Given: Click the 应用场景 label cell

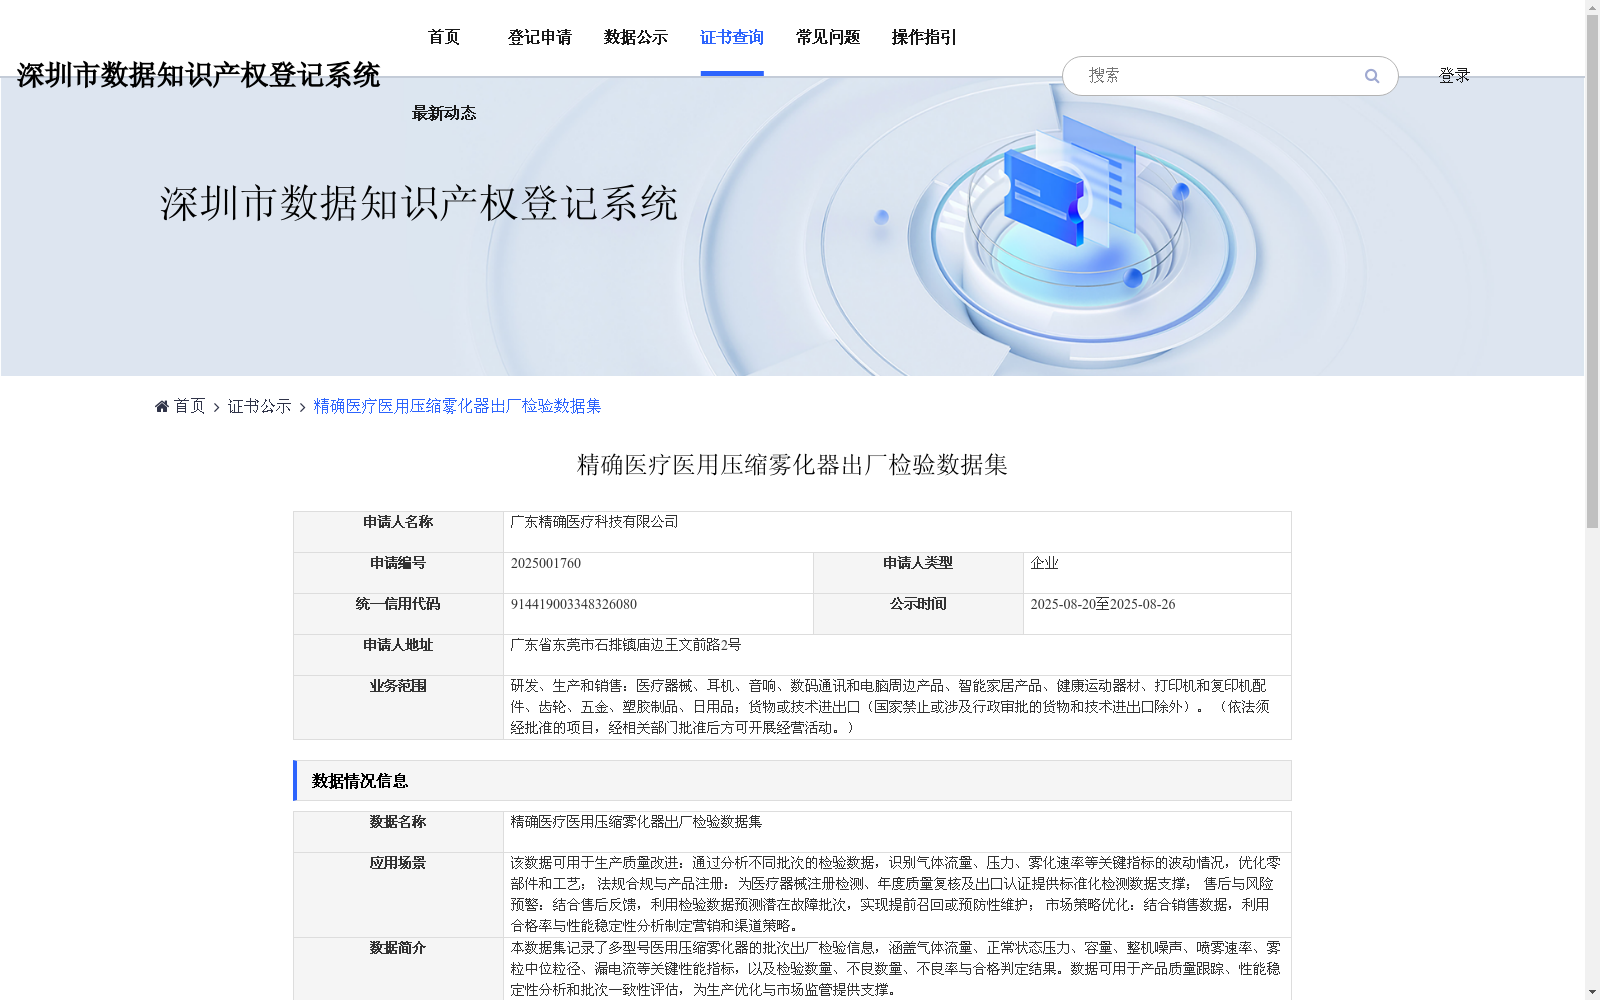Looking at the screenshot, I should [398, 894].
